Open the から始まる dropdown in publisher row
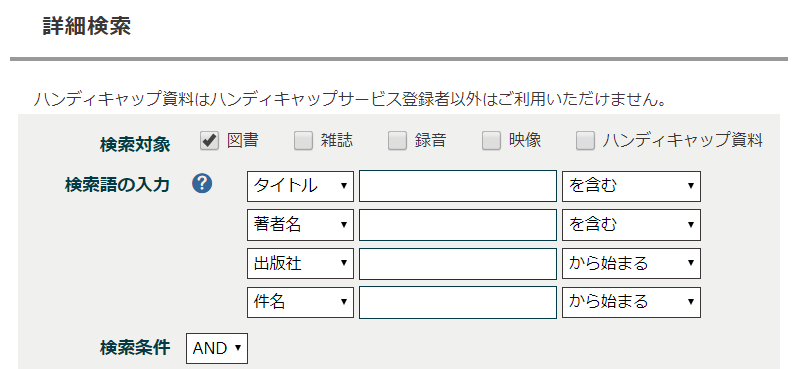Viewport: 796px width, 369px height. pyautogui.click(x=631, y=263)
